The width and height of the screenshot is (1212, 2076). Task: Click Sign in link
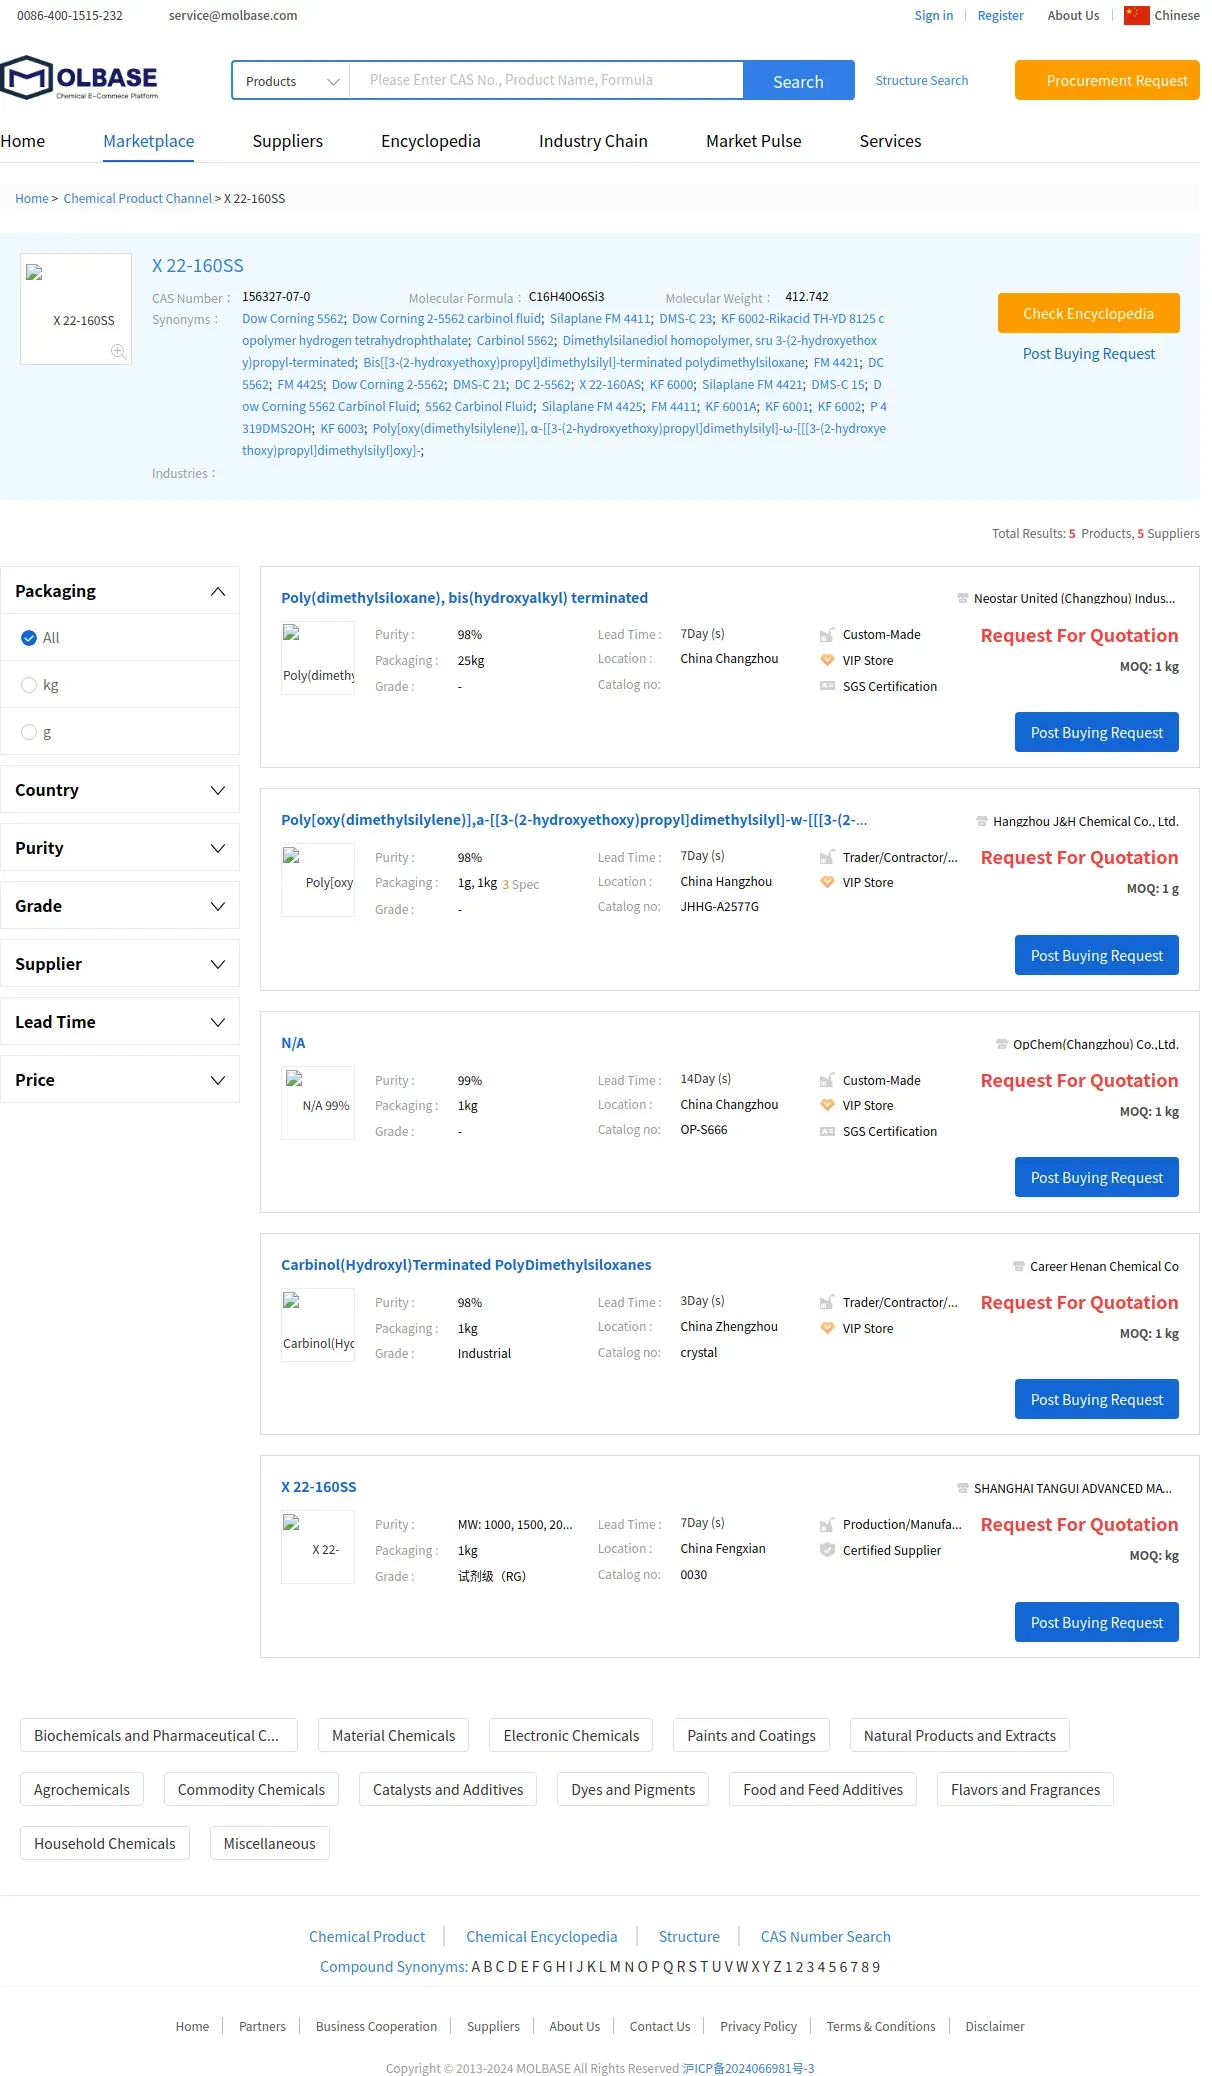934,15
